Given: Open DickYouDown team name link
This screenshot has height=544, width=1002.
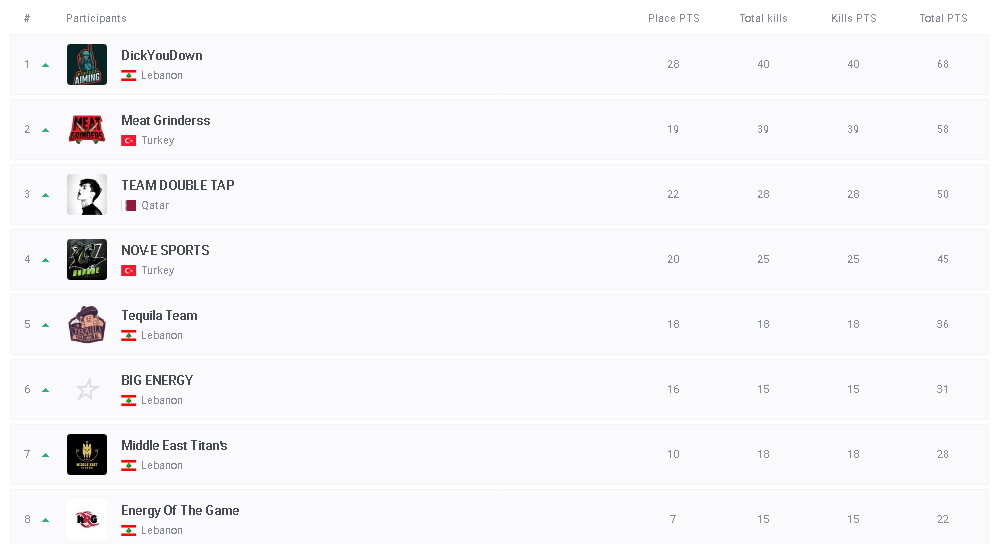Looking at the screenshot, I should 162,56.
